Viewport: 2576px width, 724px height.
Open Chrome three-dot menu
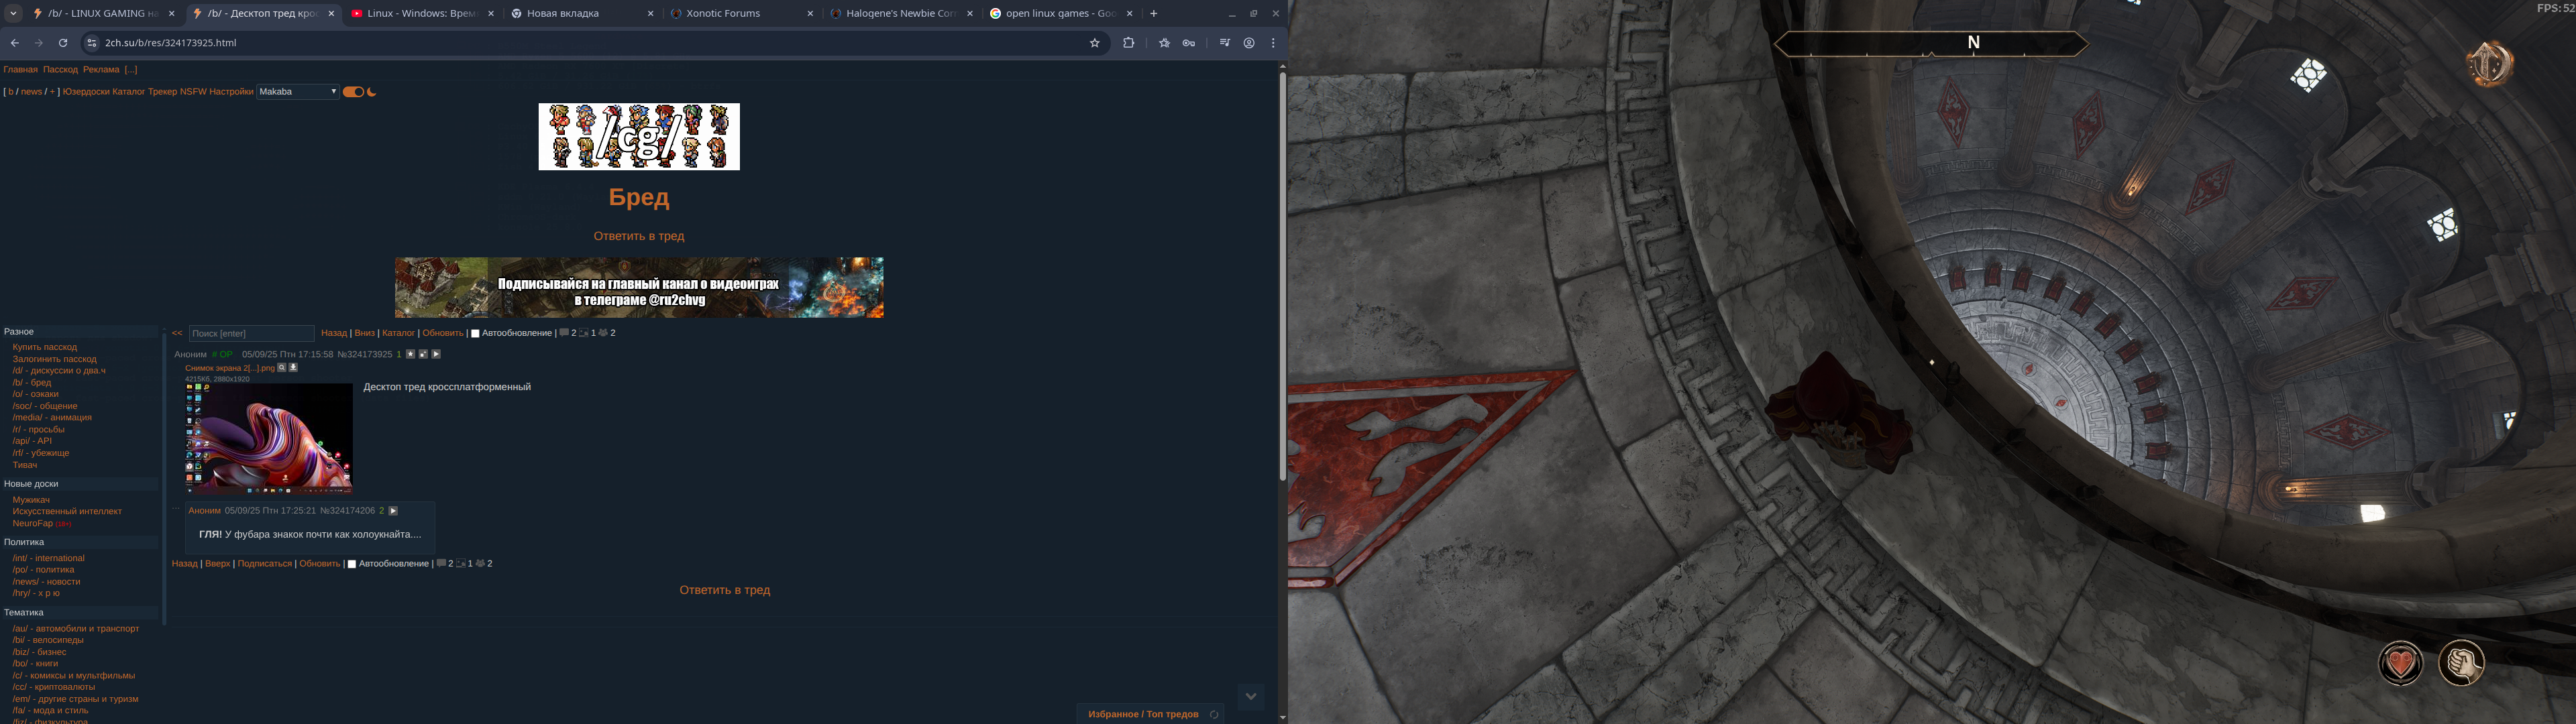pyautogui.click(x=1273, y=43)
